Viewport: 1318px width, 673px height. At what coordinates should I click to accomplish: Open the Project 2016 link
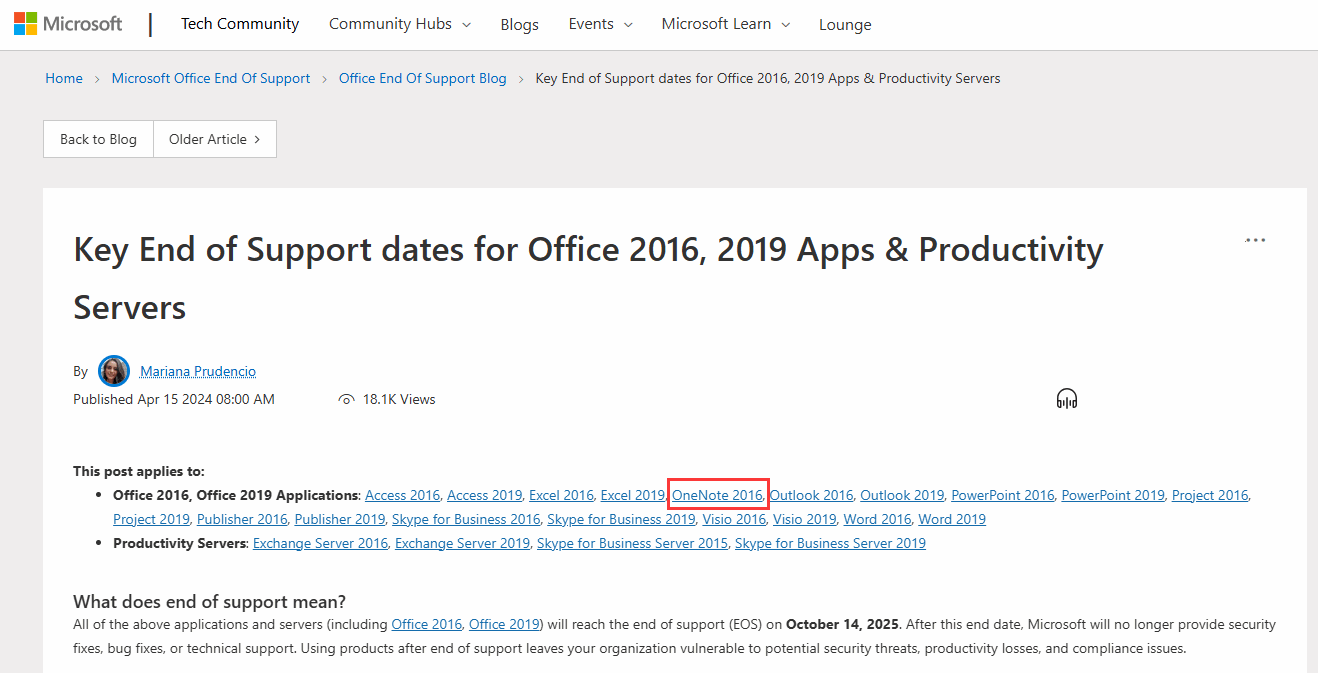1210,495
